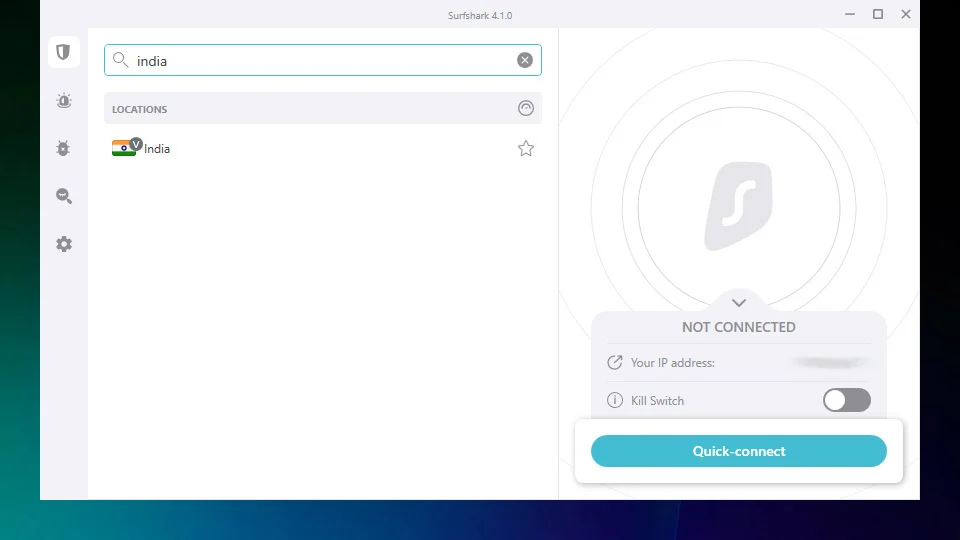
Task: Open the Antivirus bug icon in sidebar
Action: point(63,148)
